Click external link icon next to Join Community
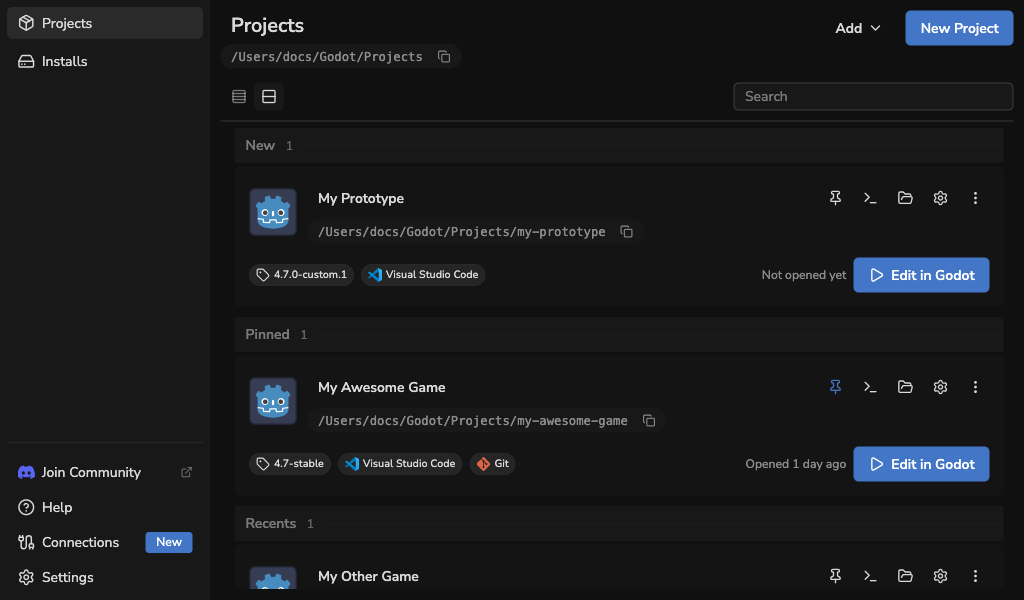Image resolution: width=1024 pixels, height=600 pixels. (187, 472)
